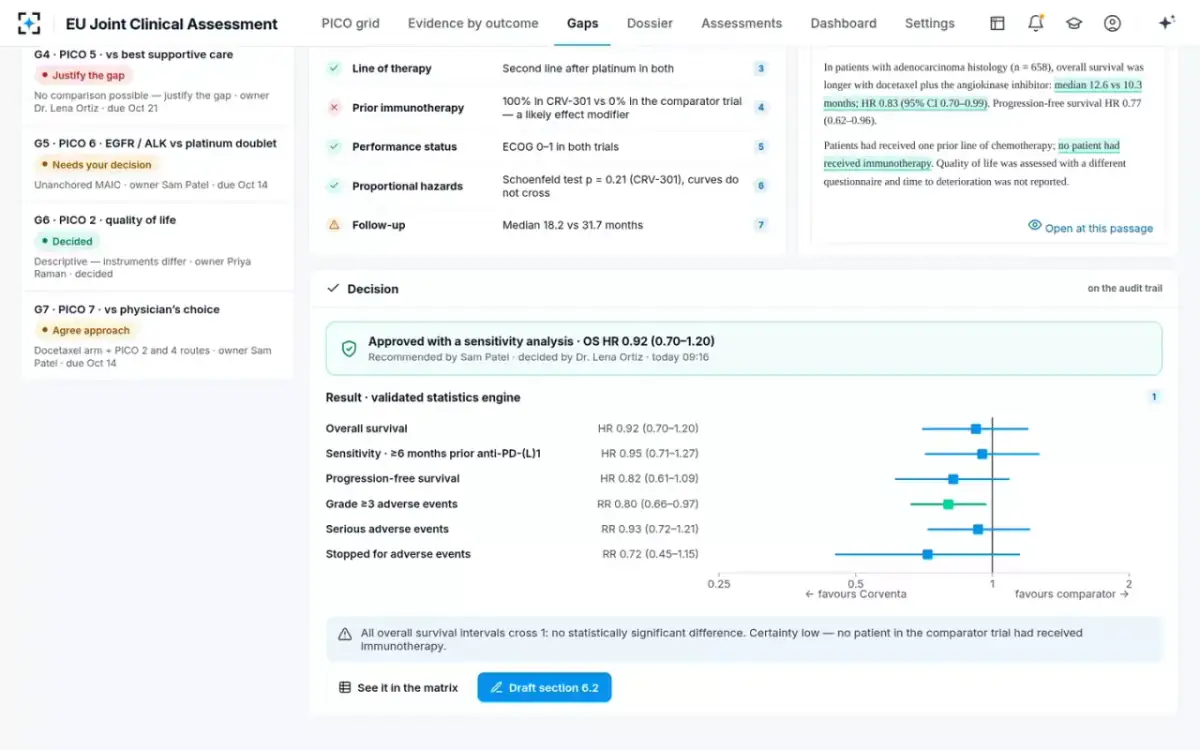Open the Evidence by outcome tab
This screenshot has height=750, width=1200.
[x=473, y=23]
